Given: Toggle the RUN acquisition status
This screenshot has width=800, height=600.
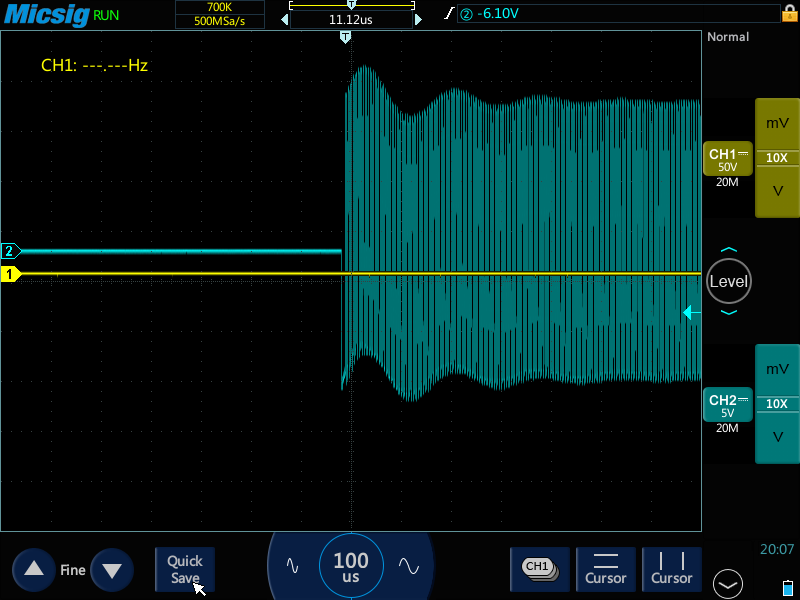Looking at the screenshot, I should (x=106, y=15).
